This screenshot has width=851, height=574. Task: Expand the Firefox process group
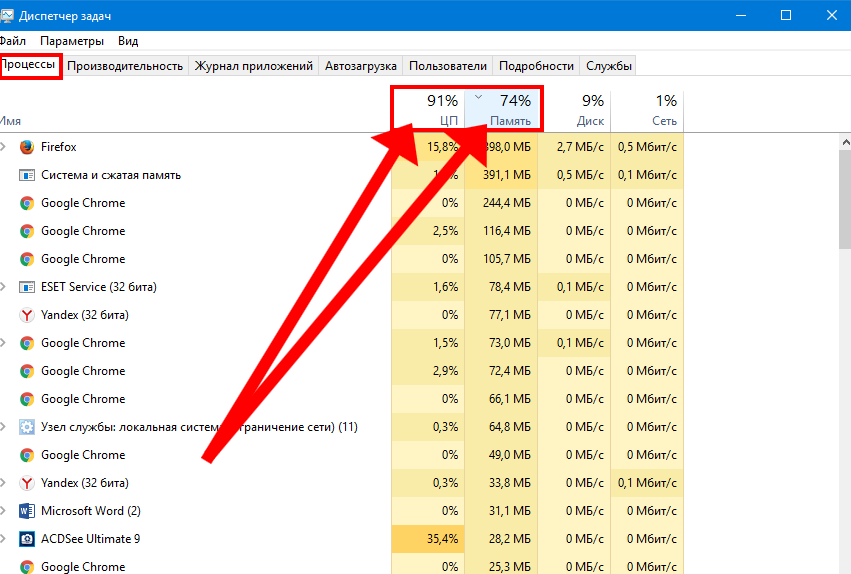pyautogui.click(x=3, y=147)
